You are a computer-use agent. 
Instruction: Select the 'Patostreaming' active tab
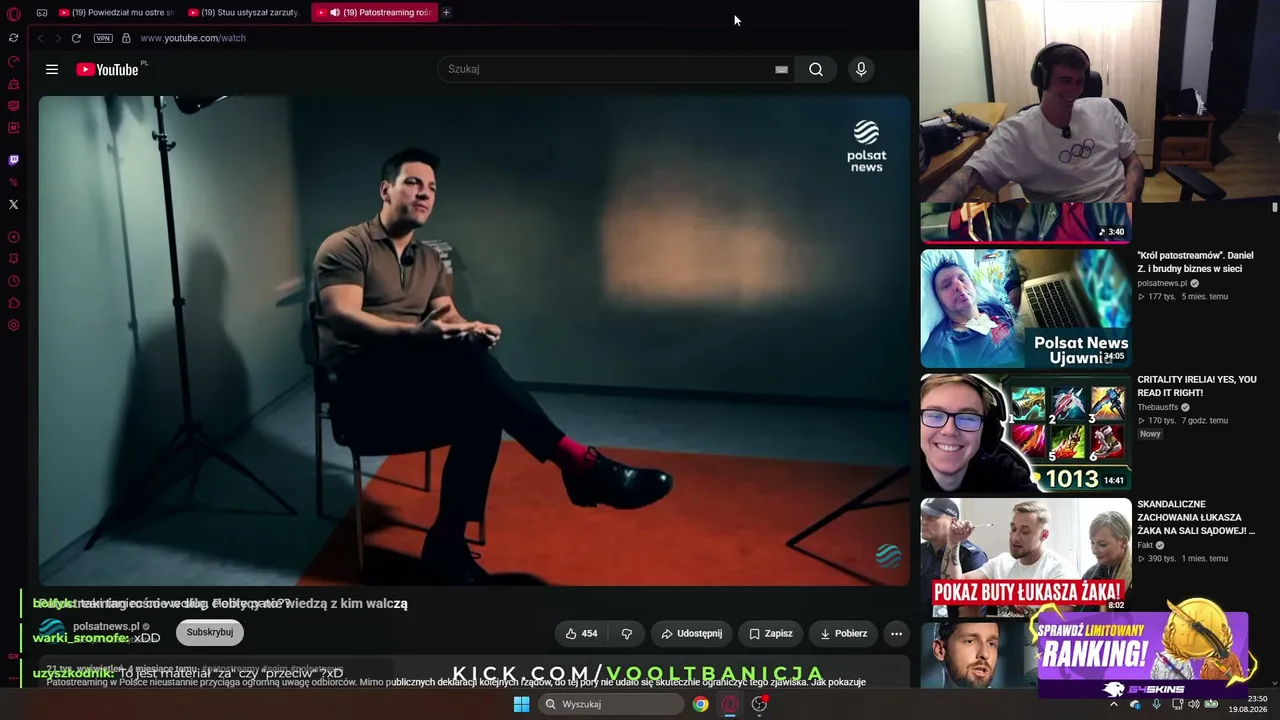(x=374, y=12)
